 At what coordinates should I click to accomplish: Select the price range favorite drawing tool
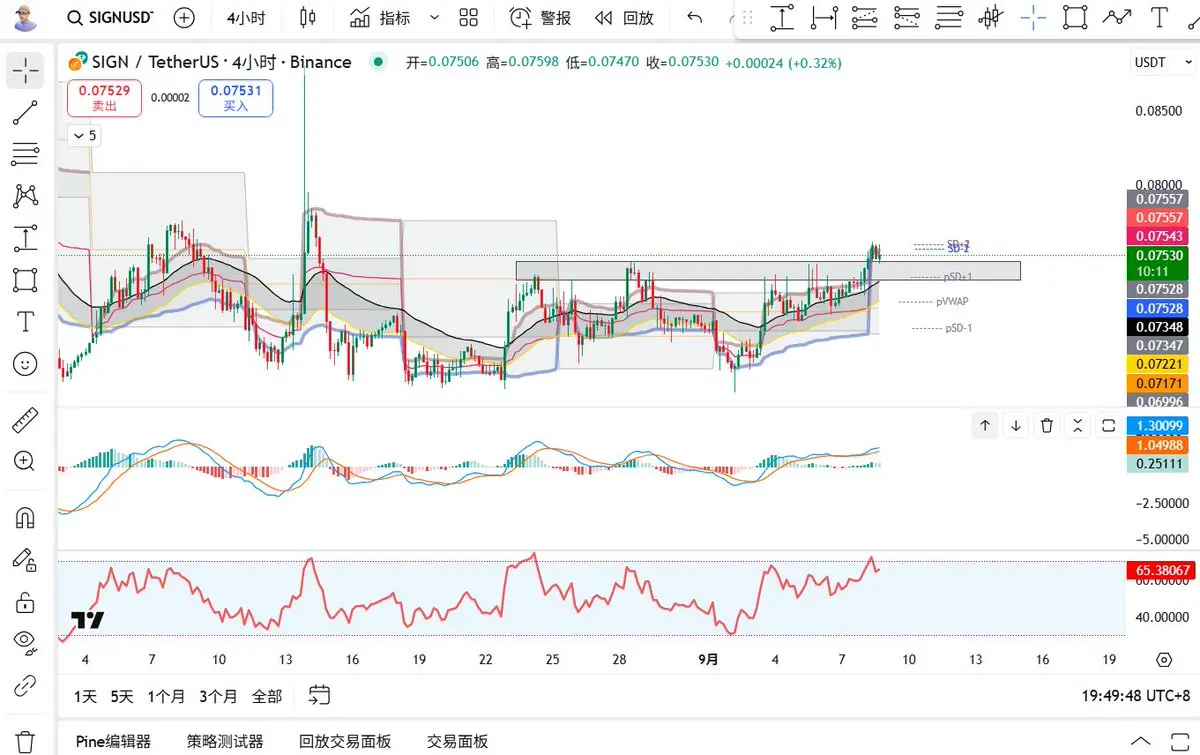pos(782,17)
